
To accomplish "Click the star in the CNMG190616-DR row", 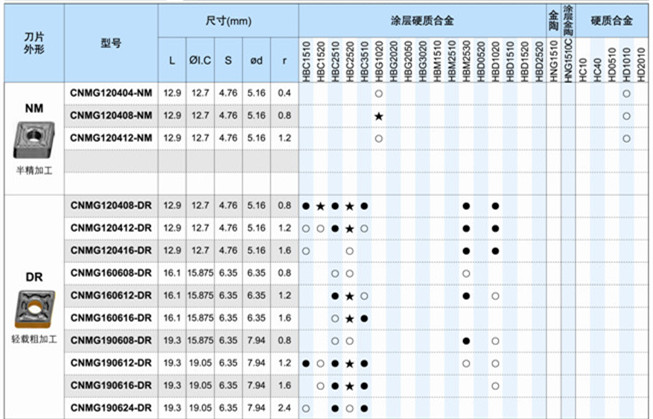I will pos(349,386).
